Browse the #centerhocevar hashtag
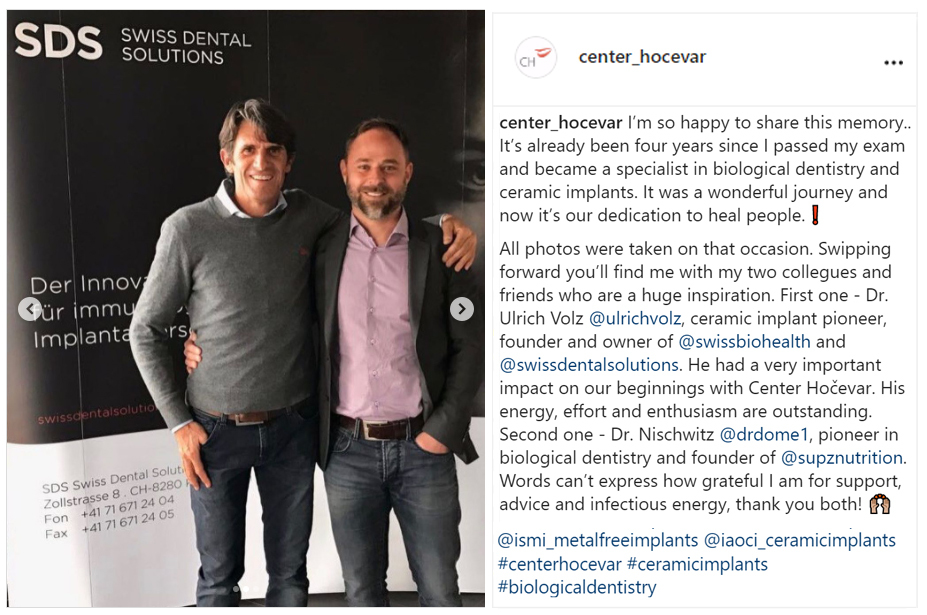 pyautogui.click(x=560, y=564)
